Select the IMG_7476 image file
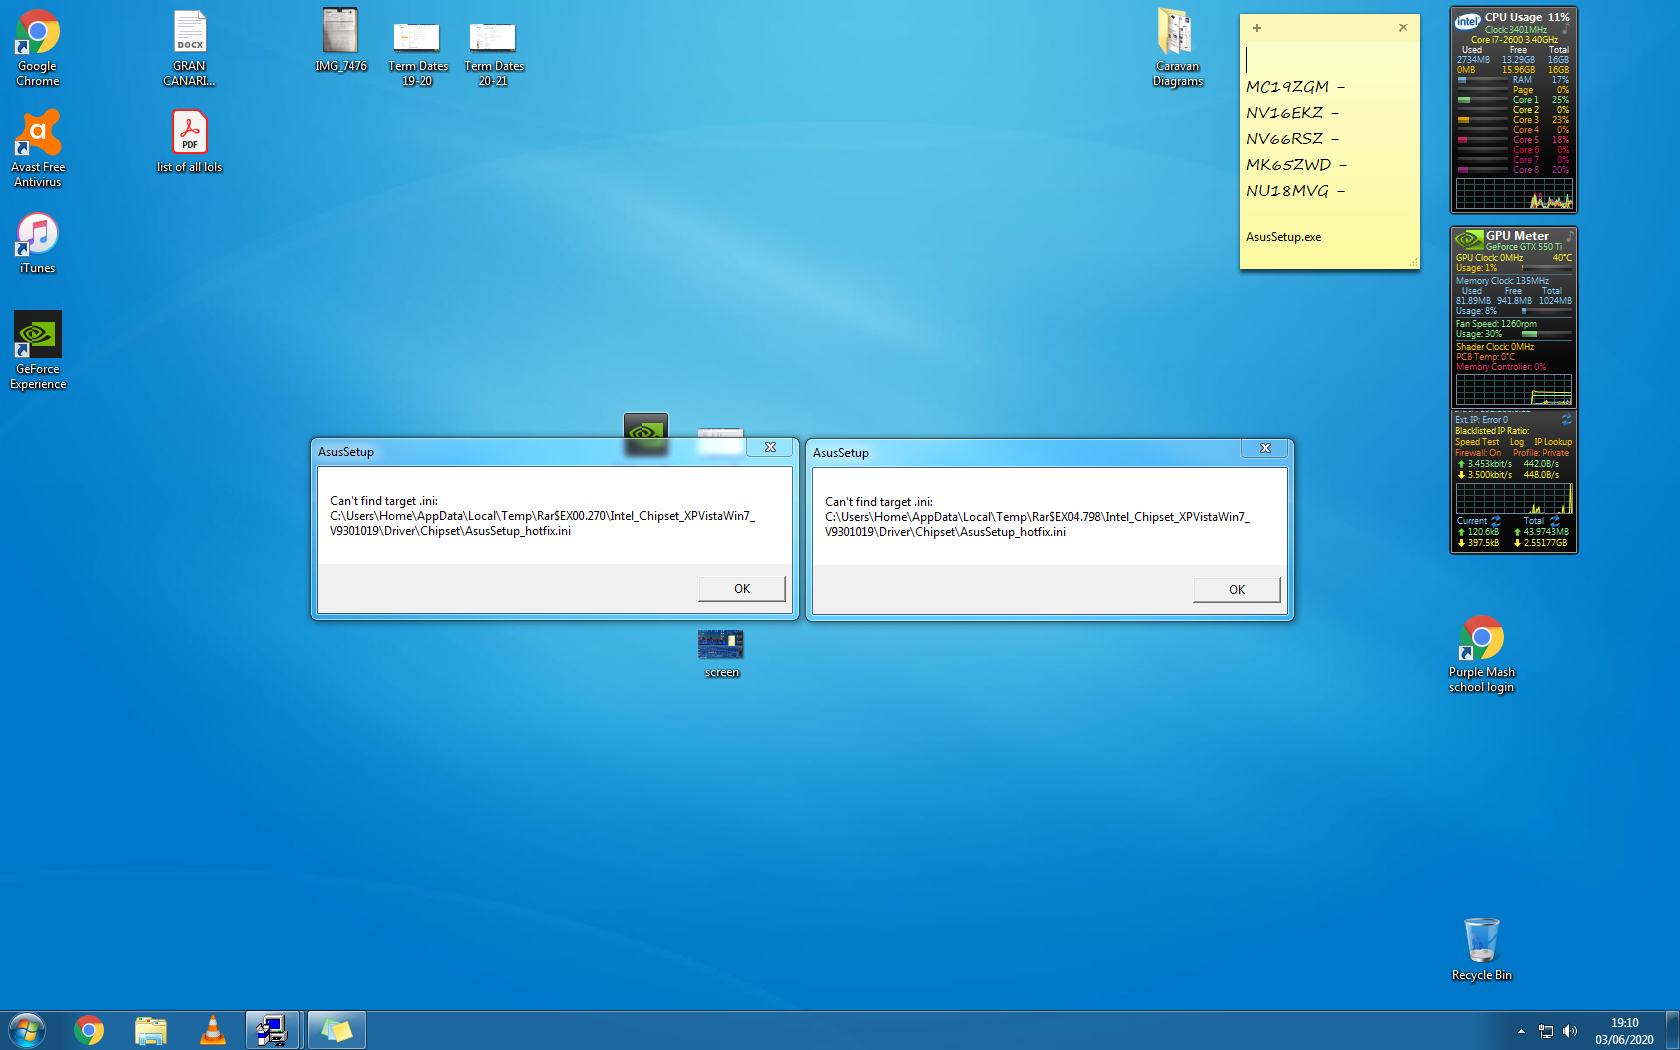This screenshot has width=1680, height=1050. pos(341,41)
